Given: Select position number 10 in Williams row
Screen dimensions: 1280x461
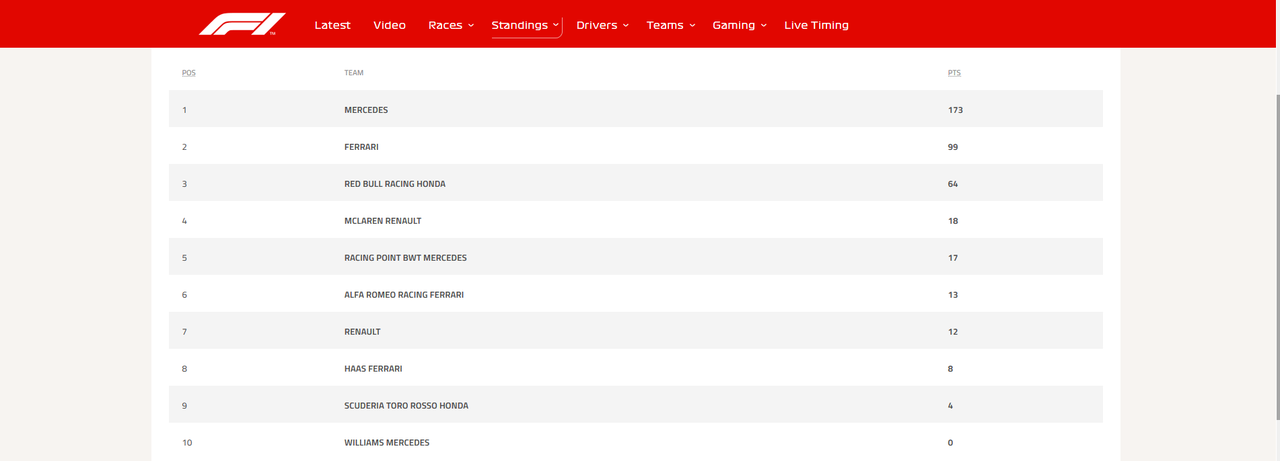Looking at the screenshot, I should 187,443.
